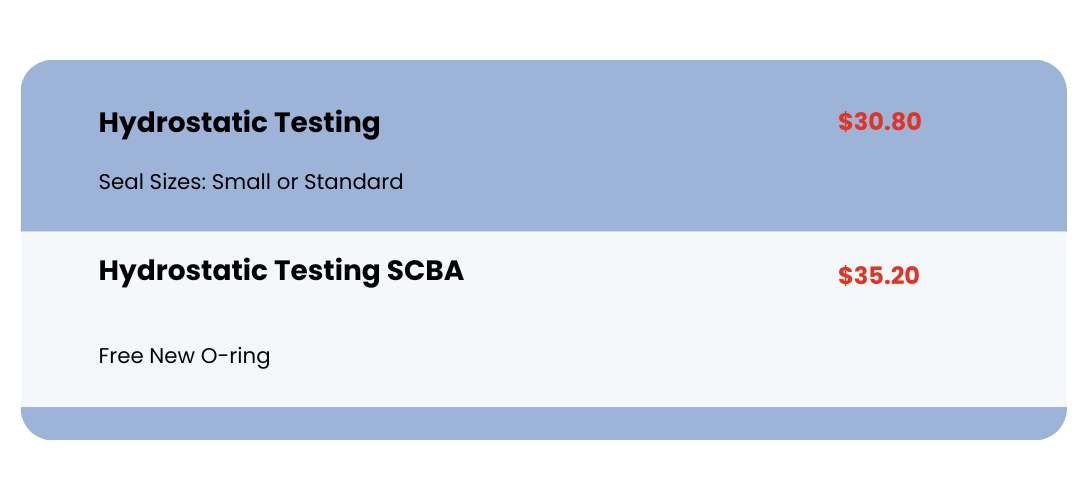The width and height of the screenshot is (1080, 500).
Task: Click the word New in the SCBA description
Action: [172, 356]
